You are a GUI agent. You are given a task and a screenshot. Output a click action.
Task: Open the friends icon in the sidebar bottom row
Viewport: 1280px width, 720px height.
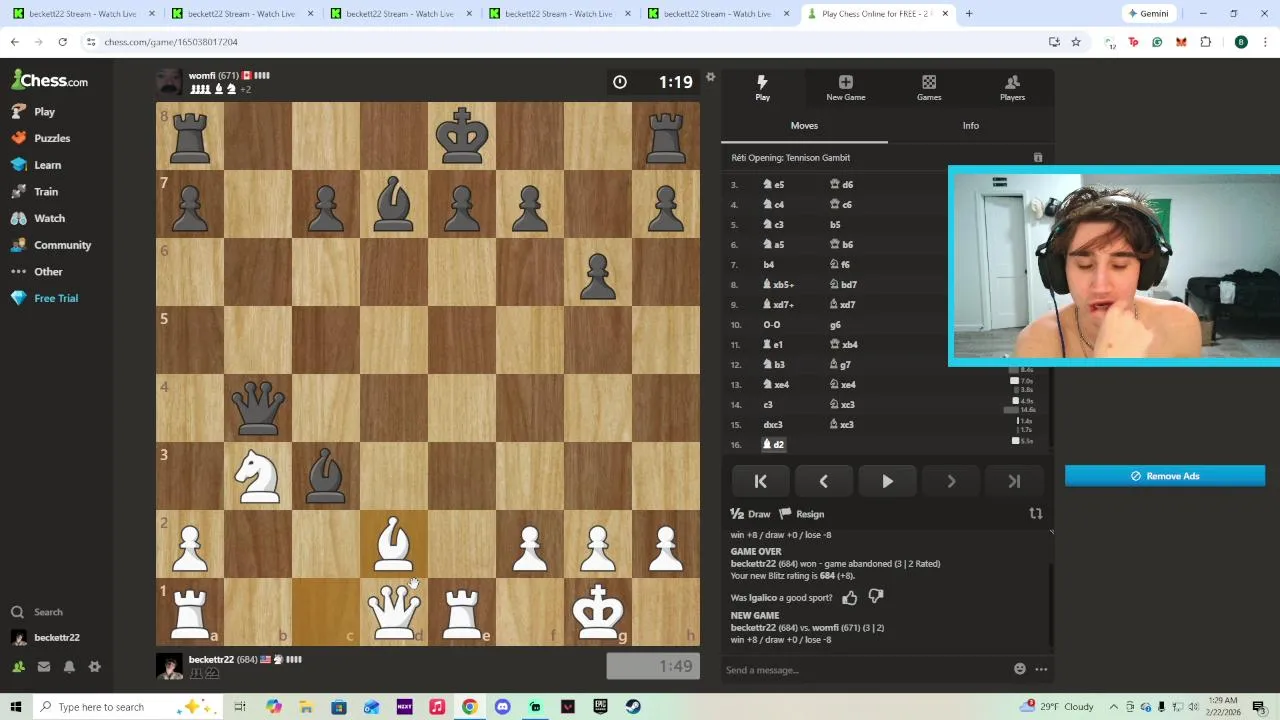coord(18,667)
